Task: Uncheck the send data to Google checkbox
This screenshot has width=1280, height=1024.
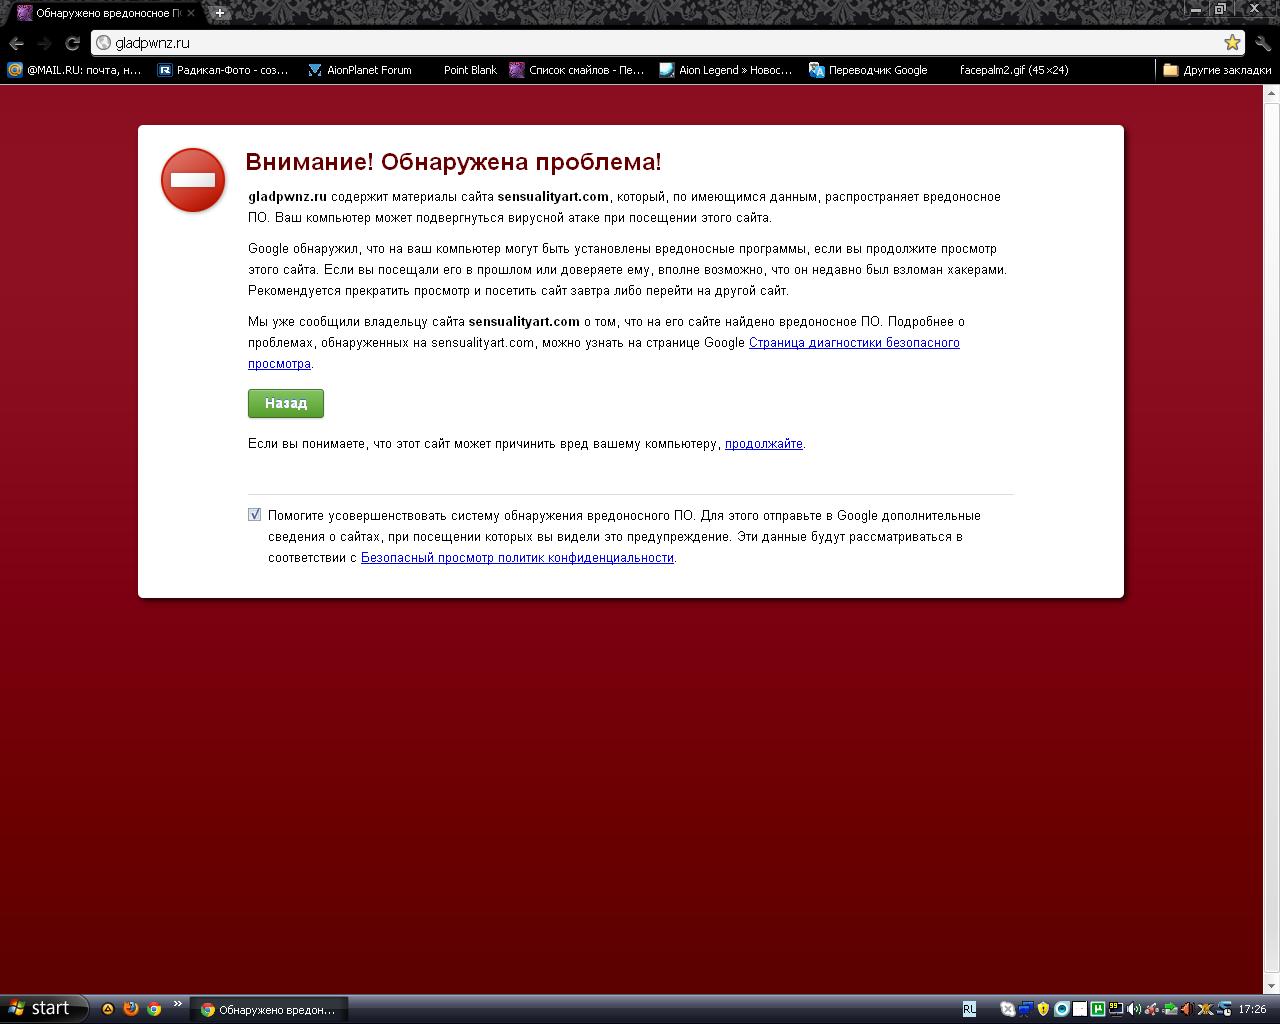Action: pos(255,515)
